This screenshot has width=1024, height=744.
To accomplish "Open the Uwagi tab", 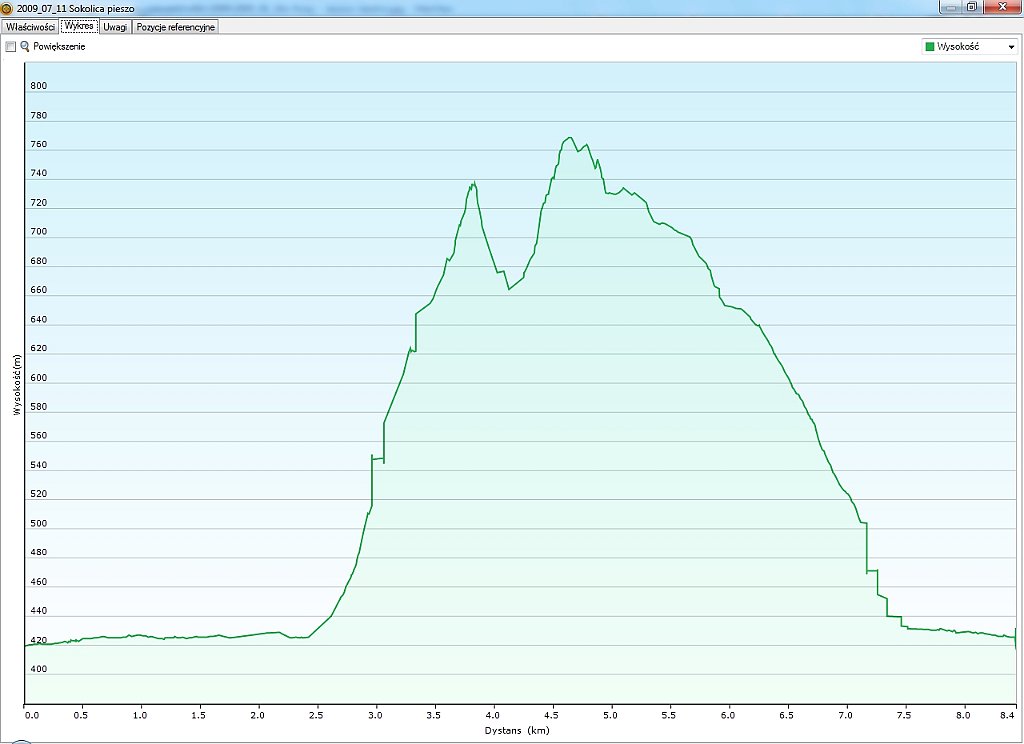I will 115,27.
